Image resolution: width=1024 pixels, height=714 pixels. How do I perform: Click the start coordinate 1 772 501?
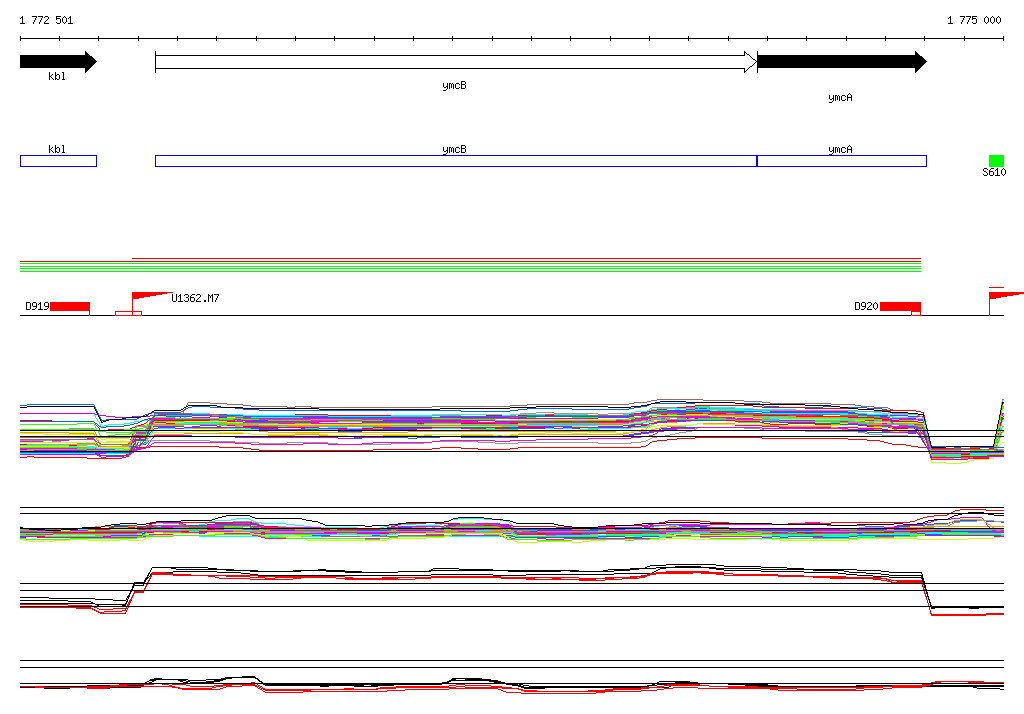tap(46, 20)
